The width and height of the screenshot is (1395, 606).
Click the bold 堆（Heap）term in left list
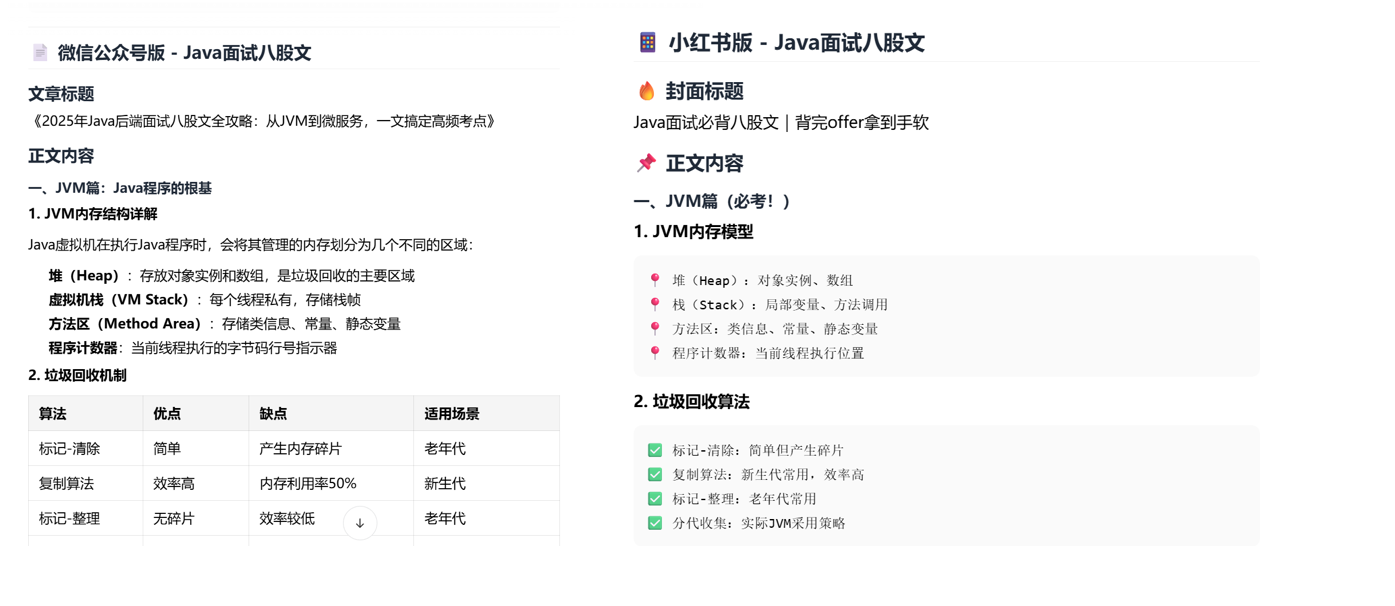(x=84, y=276)
